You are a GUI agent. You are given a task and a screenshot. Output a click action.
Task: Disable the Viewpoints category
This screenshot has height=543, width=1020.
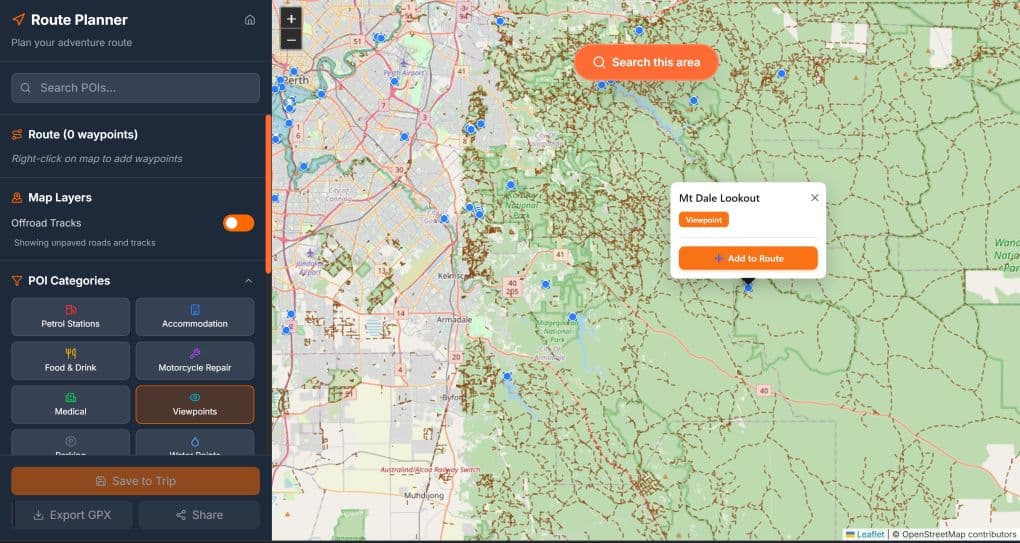[195, 404]
